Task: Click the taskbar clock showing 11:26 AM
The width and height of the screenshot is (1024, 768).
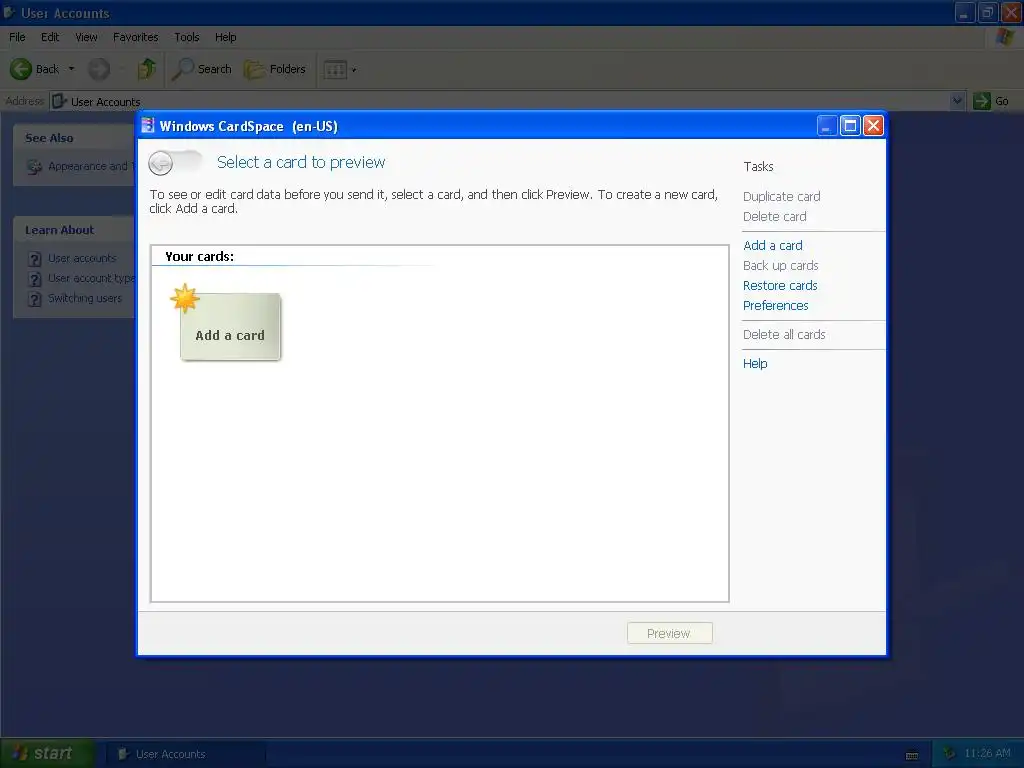Action: [x=987, y=754]
